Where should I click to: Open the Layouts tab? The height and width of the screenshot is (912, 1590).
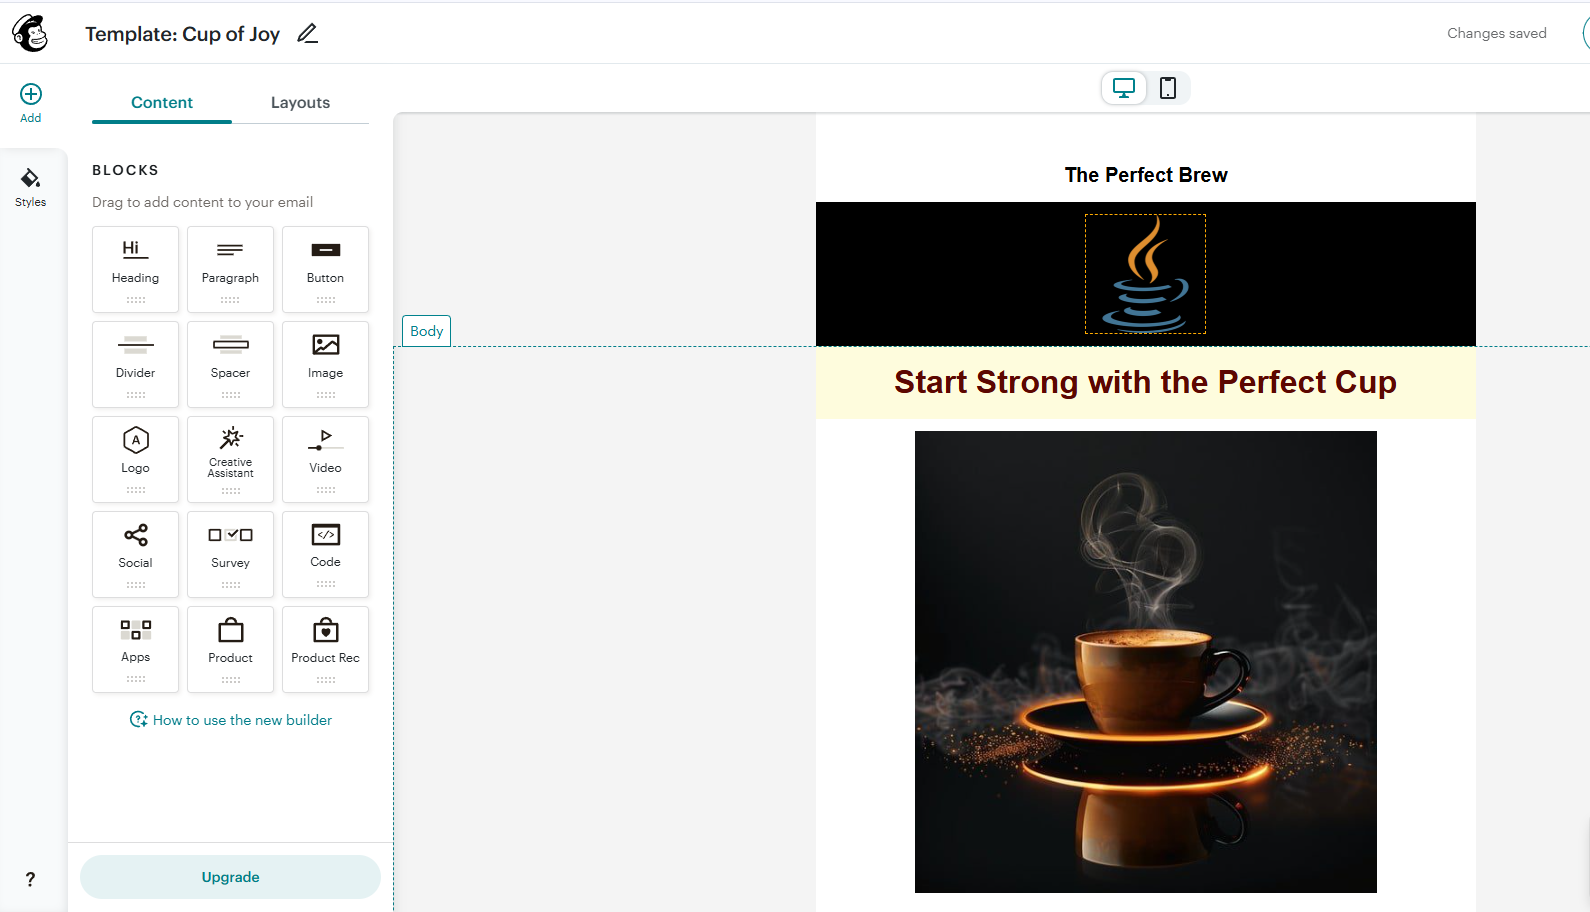(300, 102)
